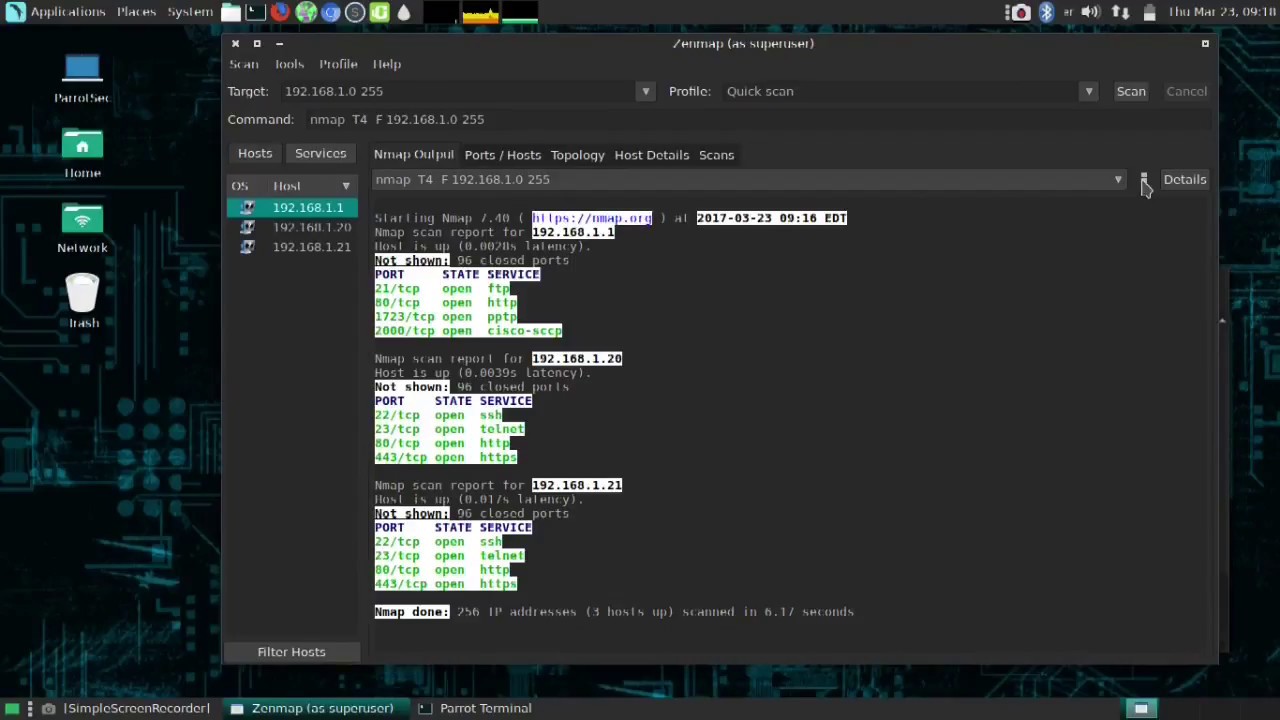
Task: Open the Network desktop icon
Action: [x=82, y=229]
